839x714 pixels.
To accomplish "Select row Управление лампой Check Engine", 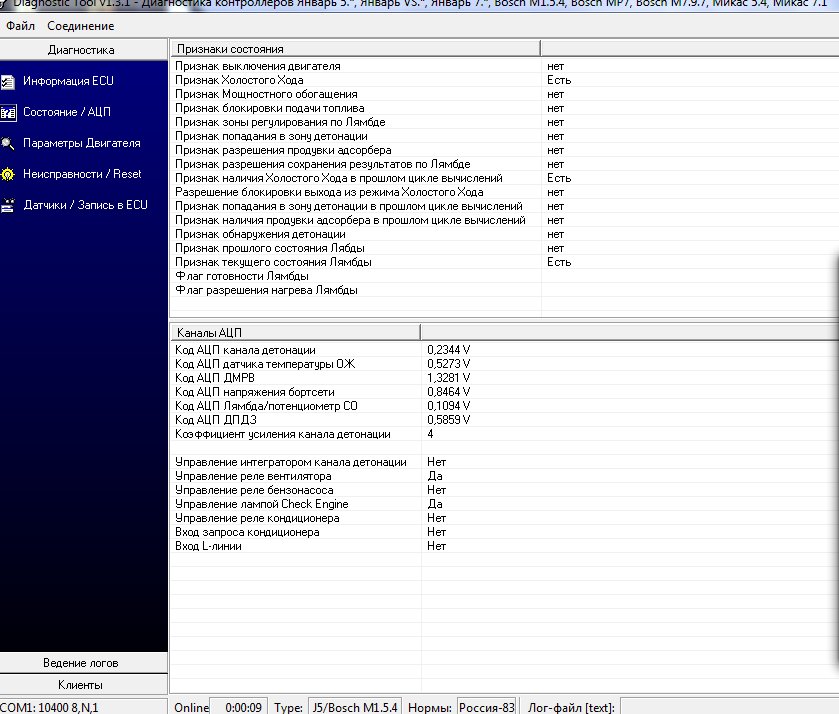I will point(504,504).
